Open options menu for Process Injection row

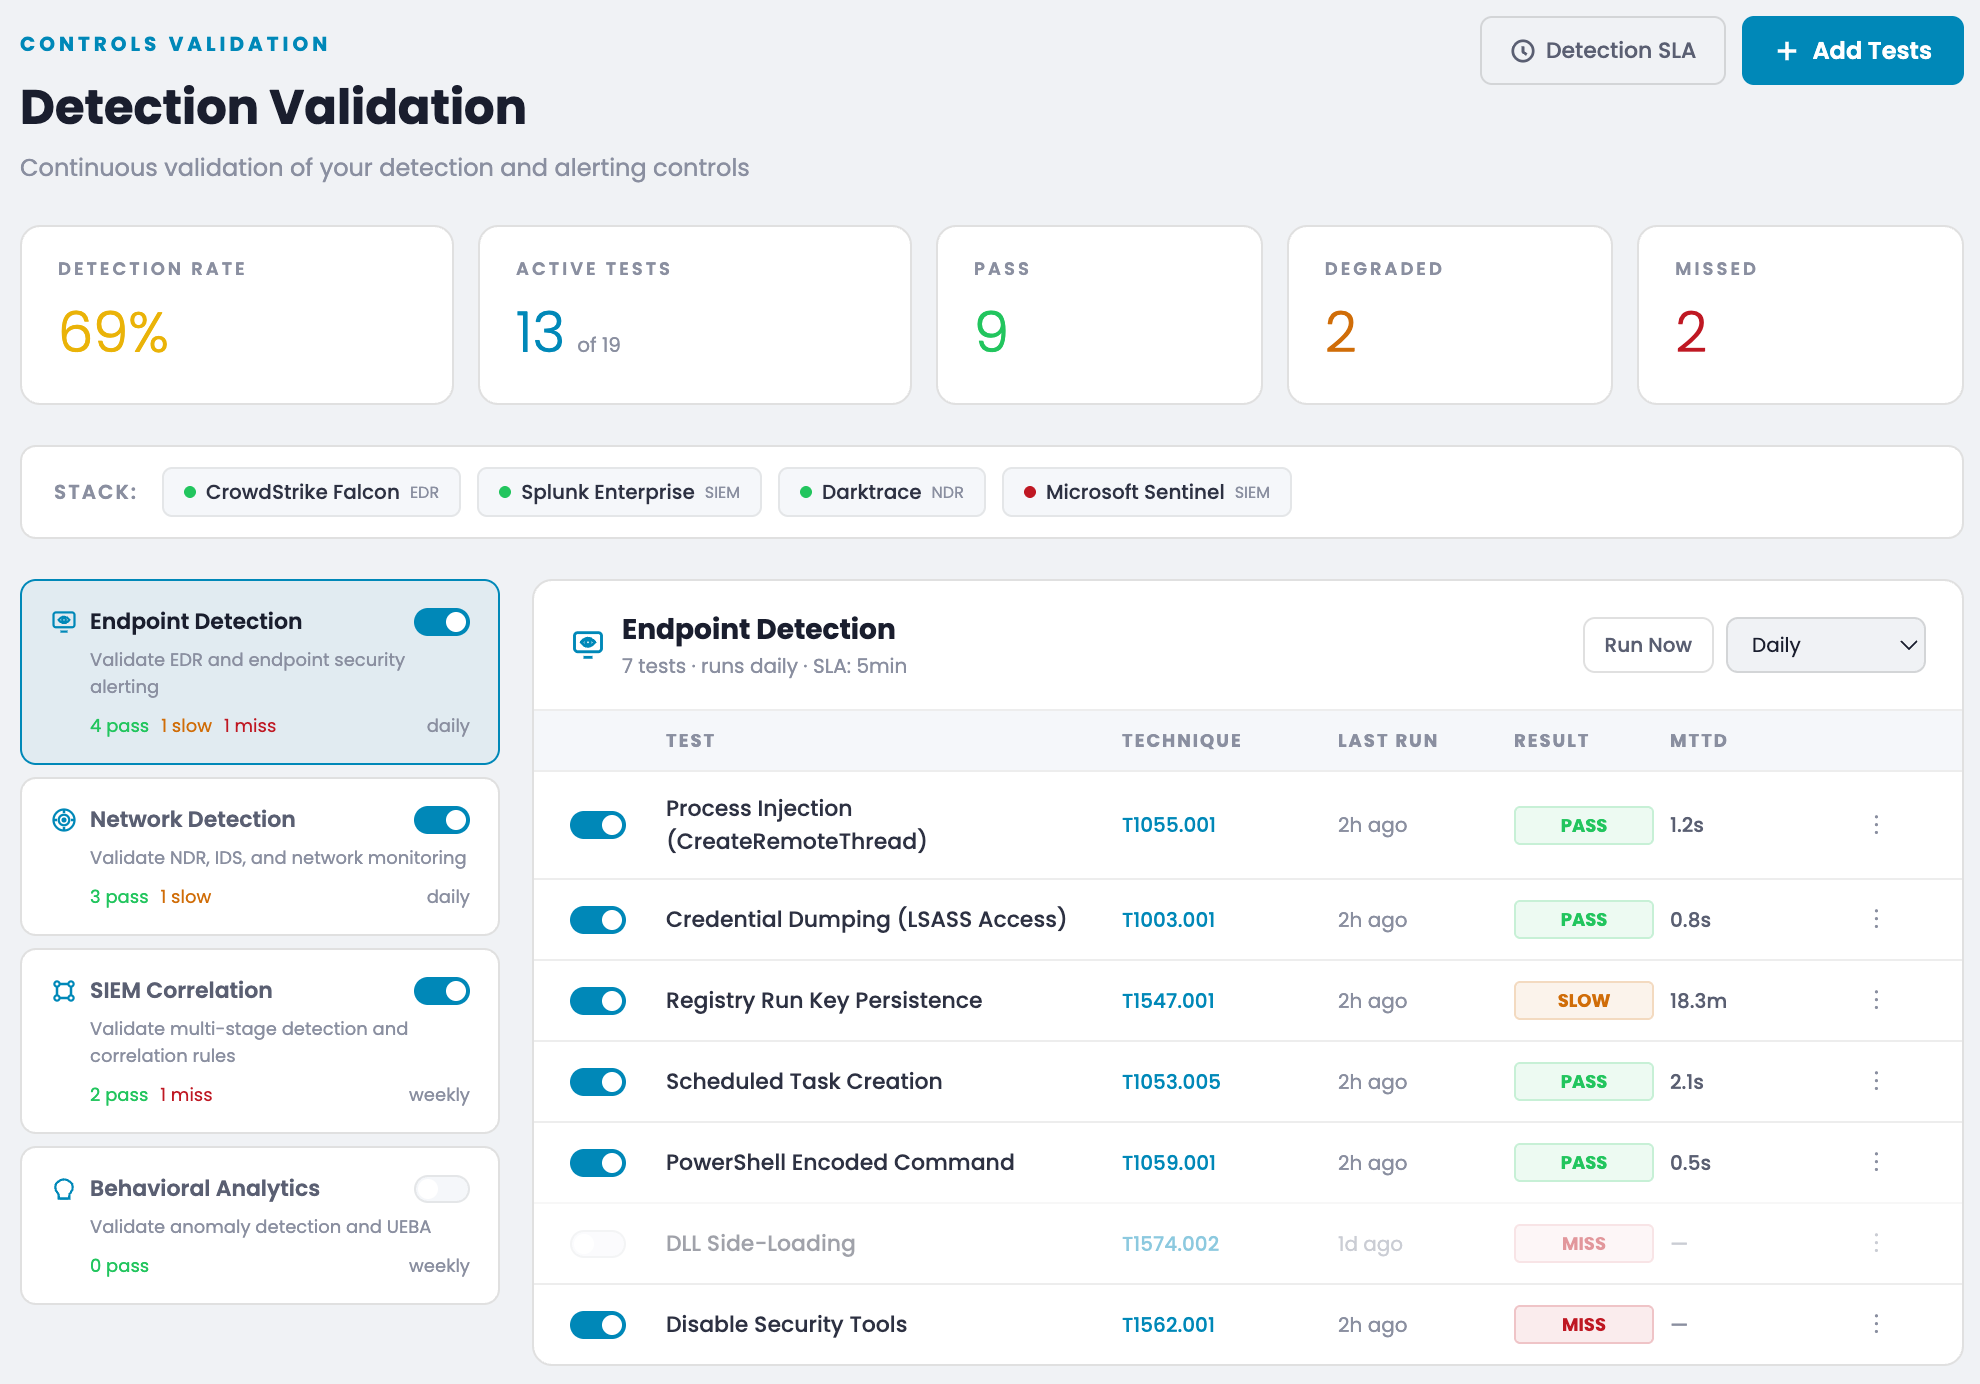[x=1876, y=825]
